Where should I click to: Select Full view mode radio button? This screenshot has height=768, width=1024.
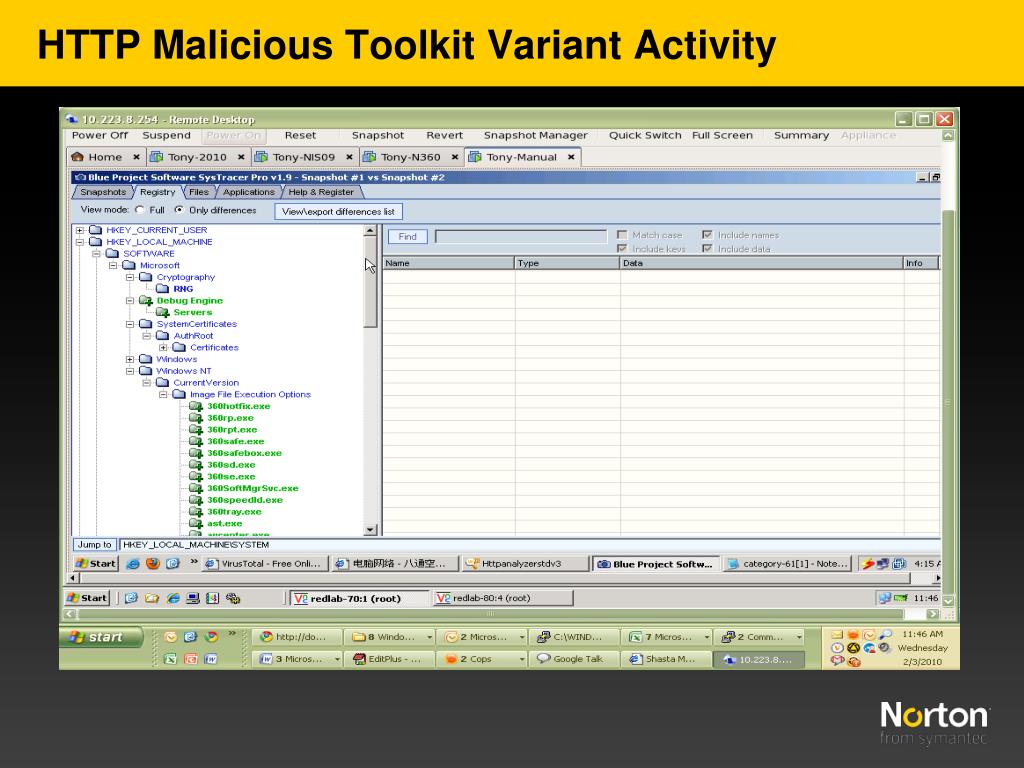(139, 210)
